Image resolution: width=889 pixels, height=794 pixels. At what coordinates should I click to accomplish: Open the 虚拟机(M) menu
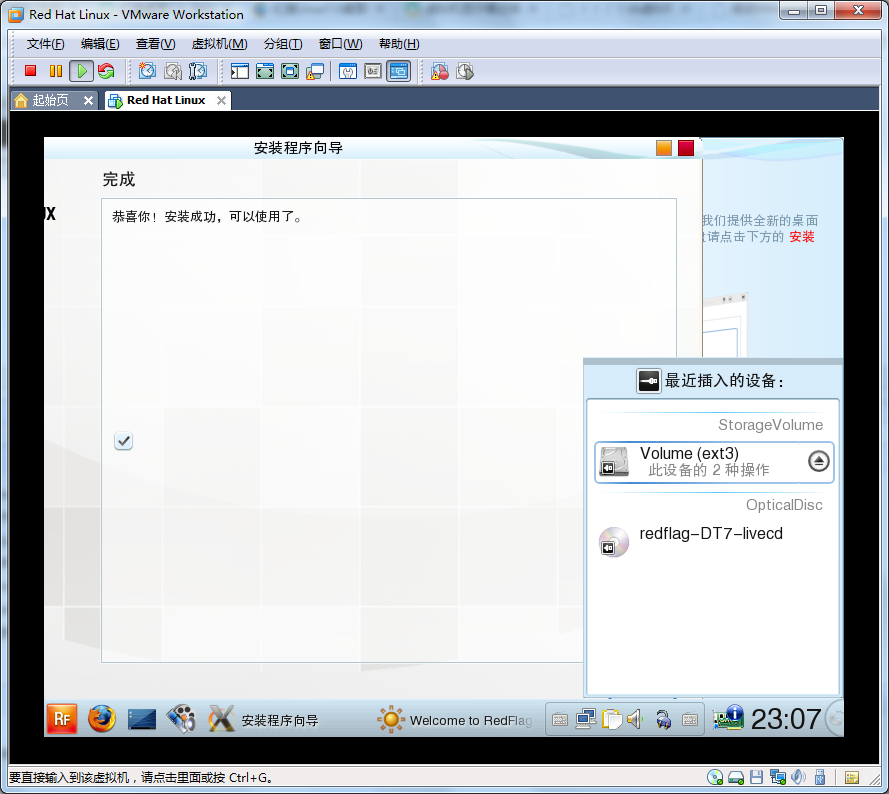click(x=219, y=44)
